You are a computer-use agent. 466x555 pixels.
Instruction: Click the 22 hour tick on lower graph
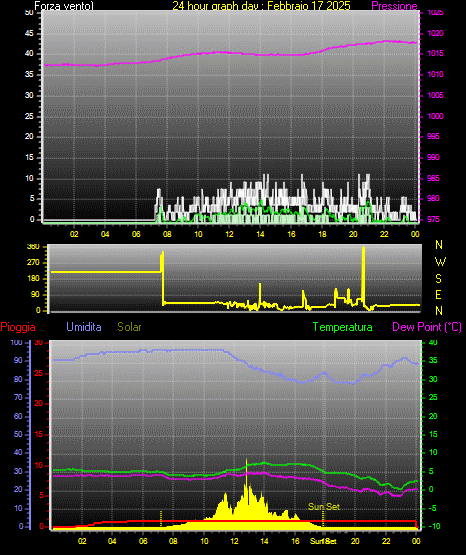tap(386, 541)
